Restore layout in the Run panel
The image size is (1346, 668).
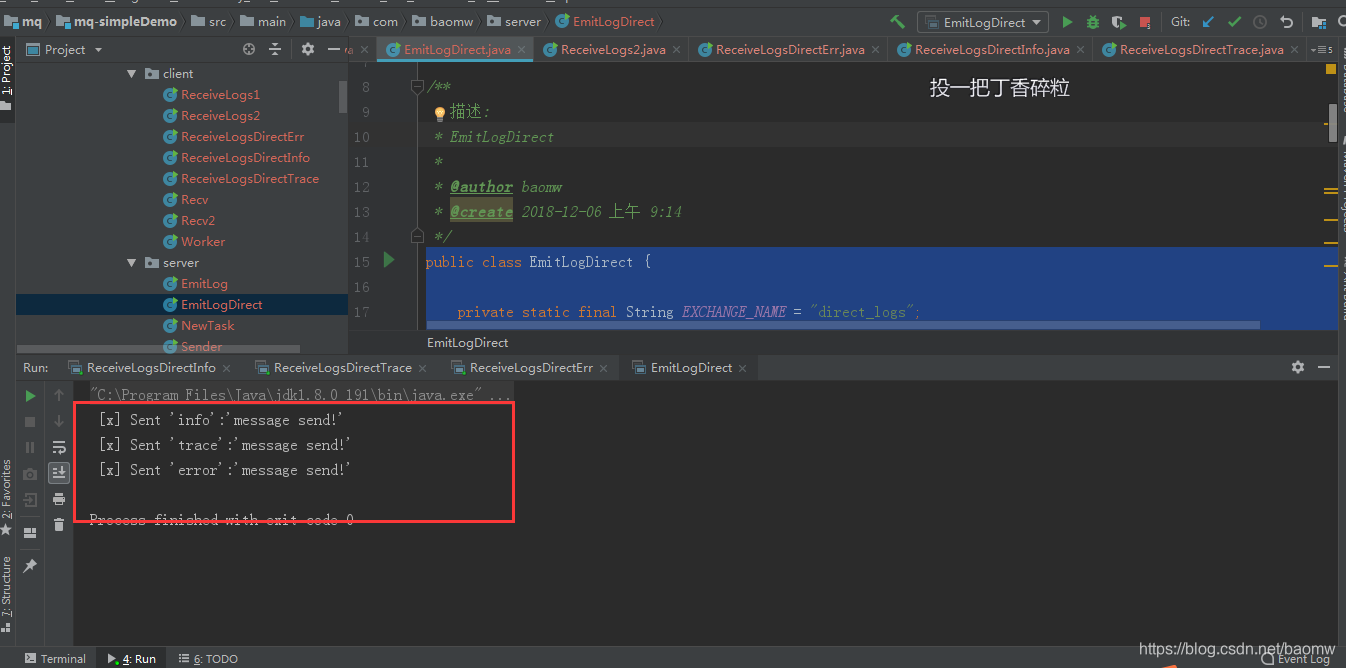[x=30, y=533]
